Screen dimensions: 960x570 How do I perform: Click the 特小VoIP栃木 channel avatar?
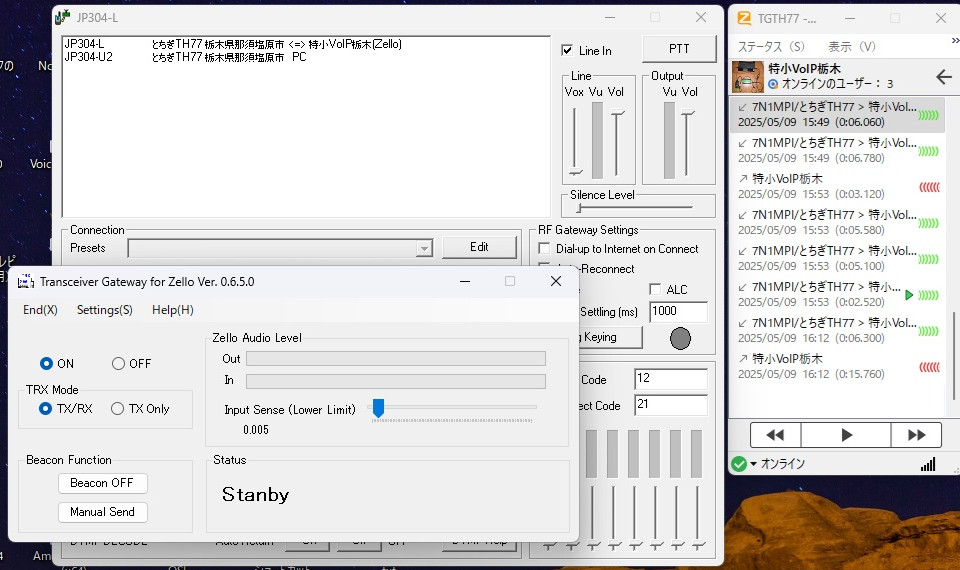pyautogui.click(x=749, y=76)
